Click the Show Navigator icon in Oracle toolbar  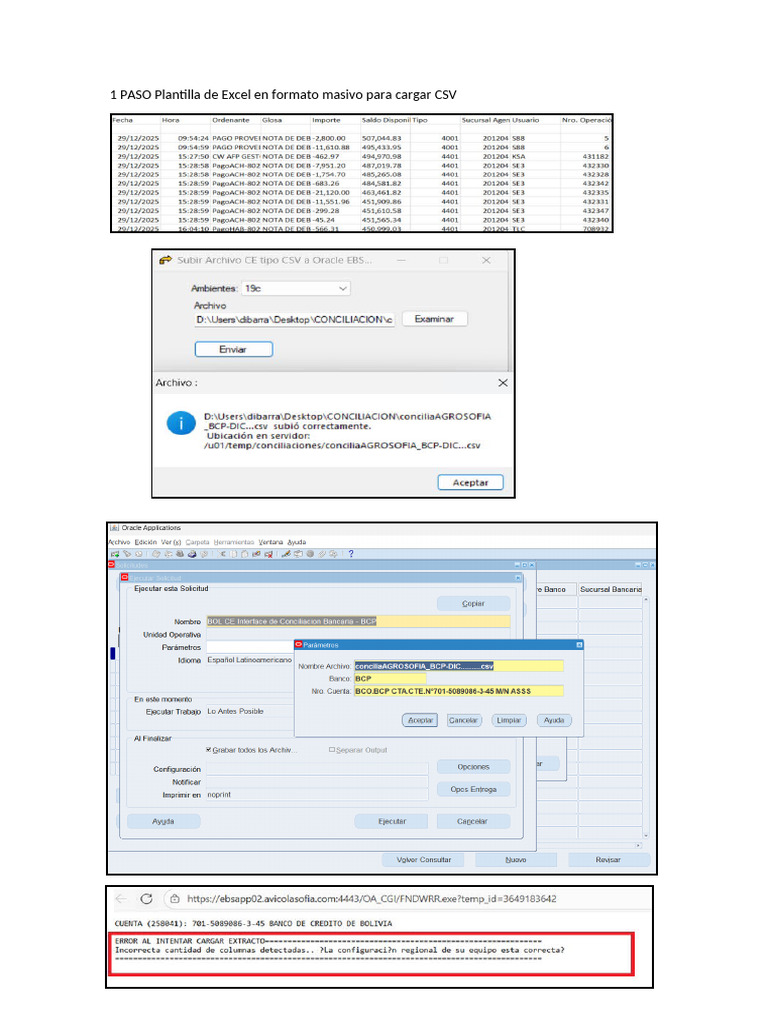pos(139,554)
